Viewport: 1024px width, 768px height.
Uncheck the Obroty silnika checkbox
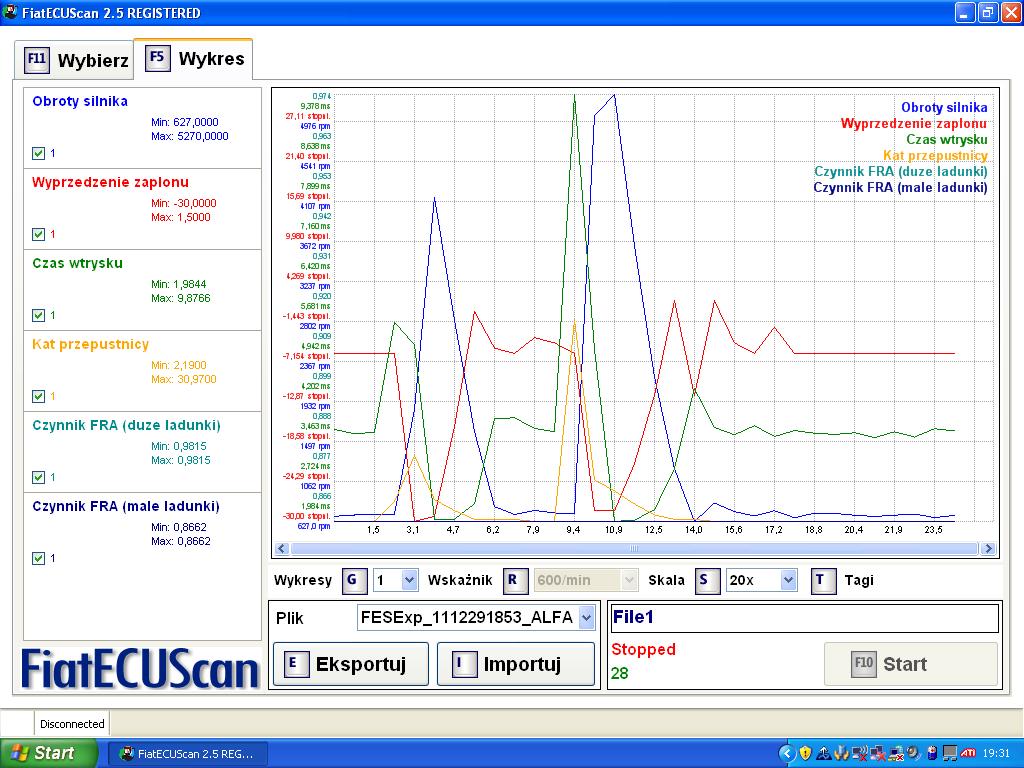click(38, 153)
